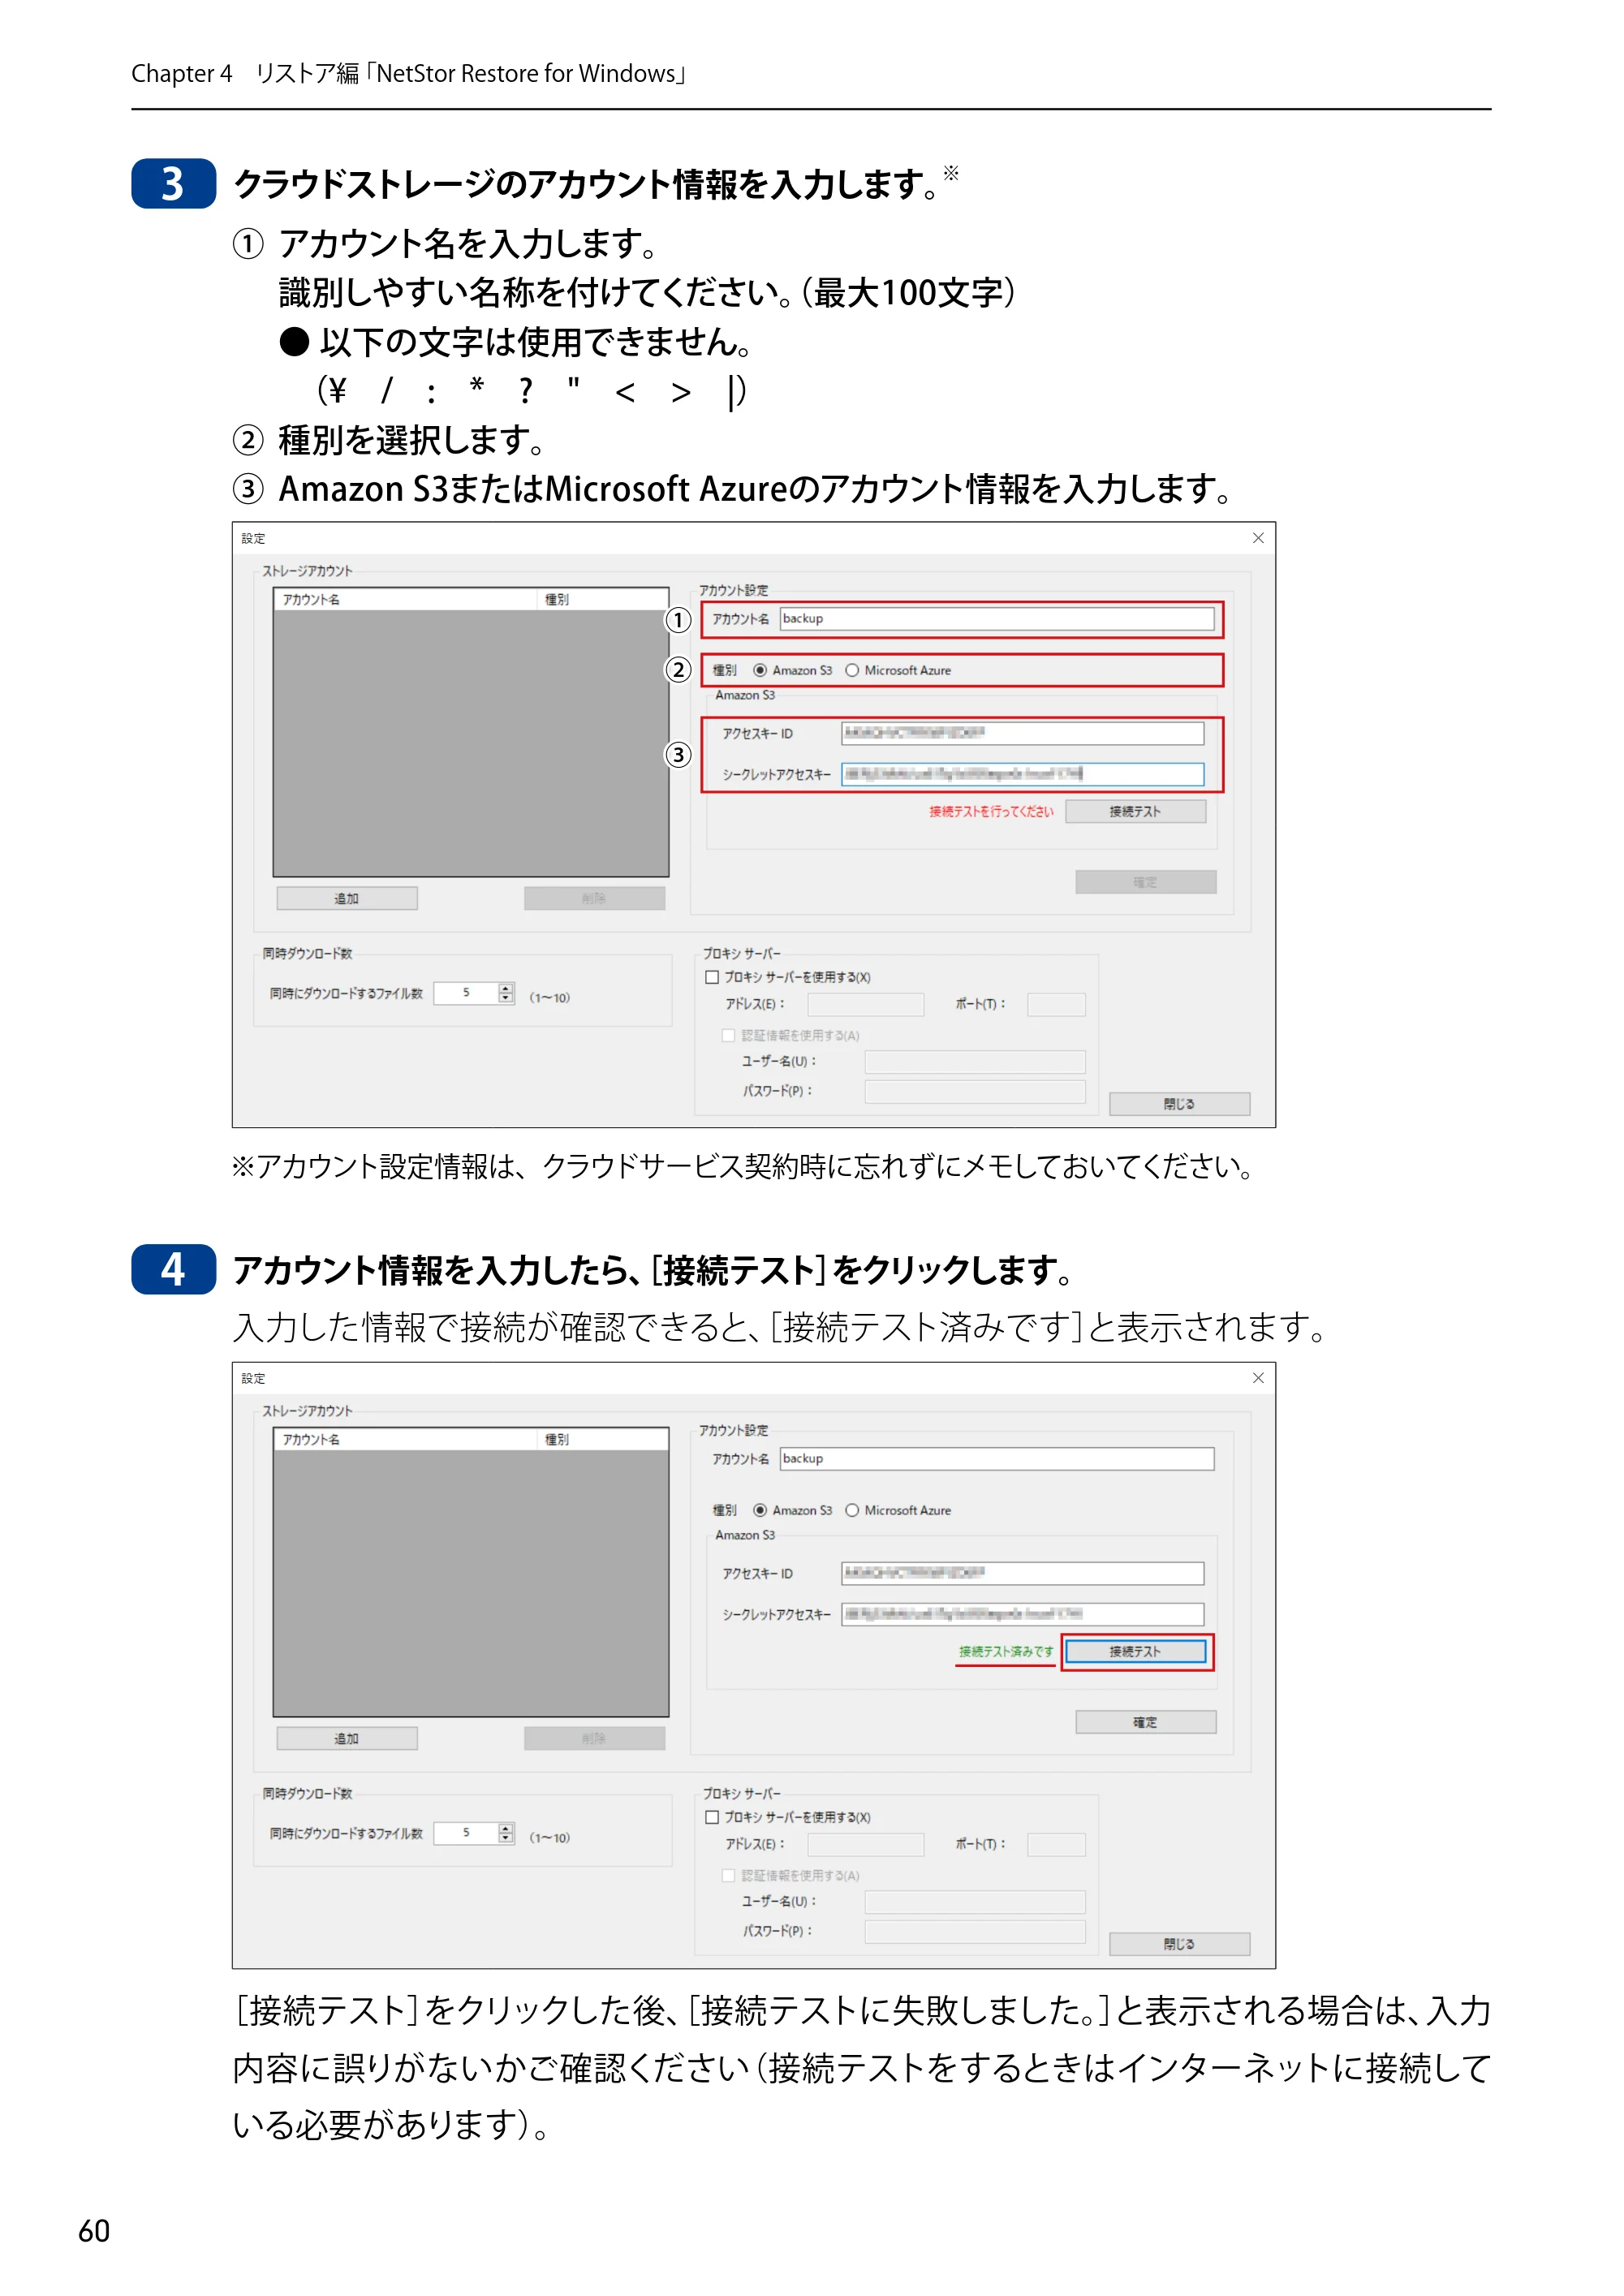
Task: Enable プロキシ サーバーを使用する checkbox in step 3 dialog
Action: [712, 977]
